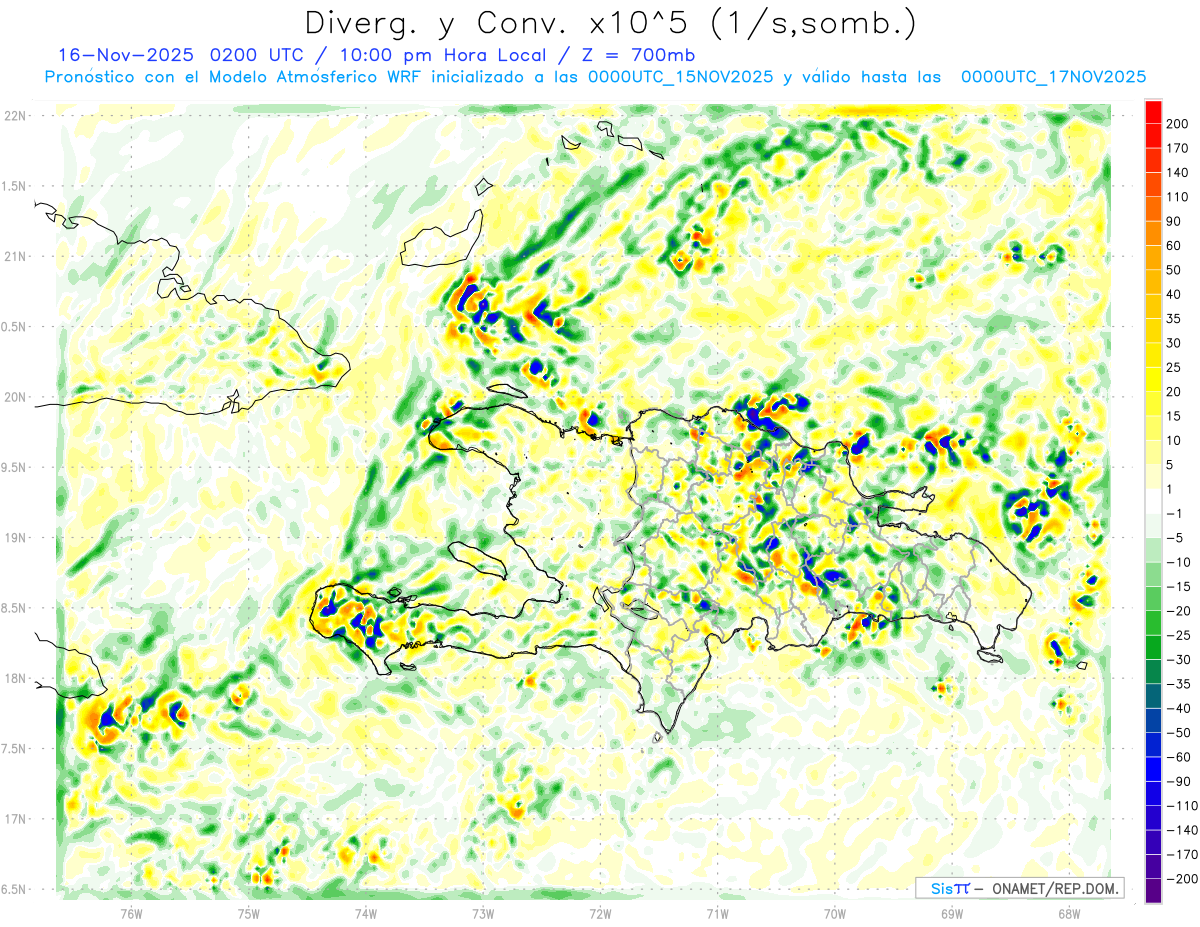
Task: Click the colorbar value -110
Action: (1182, 806)
